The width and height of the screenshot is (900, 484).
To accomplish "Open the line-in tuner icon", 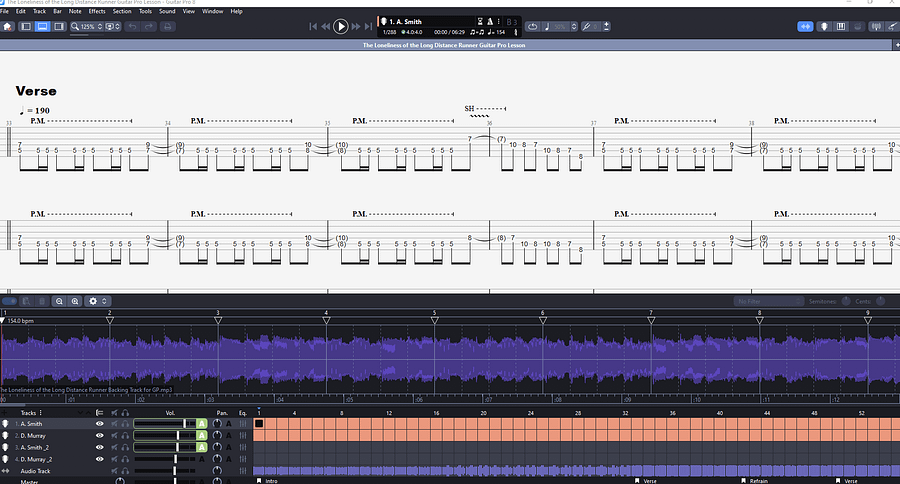I will pyautogui.click(x=876, y=26).
